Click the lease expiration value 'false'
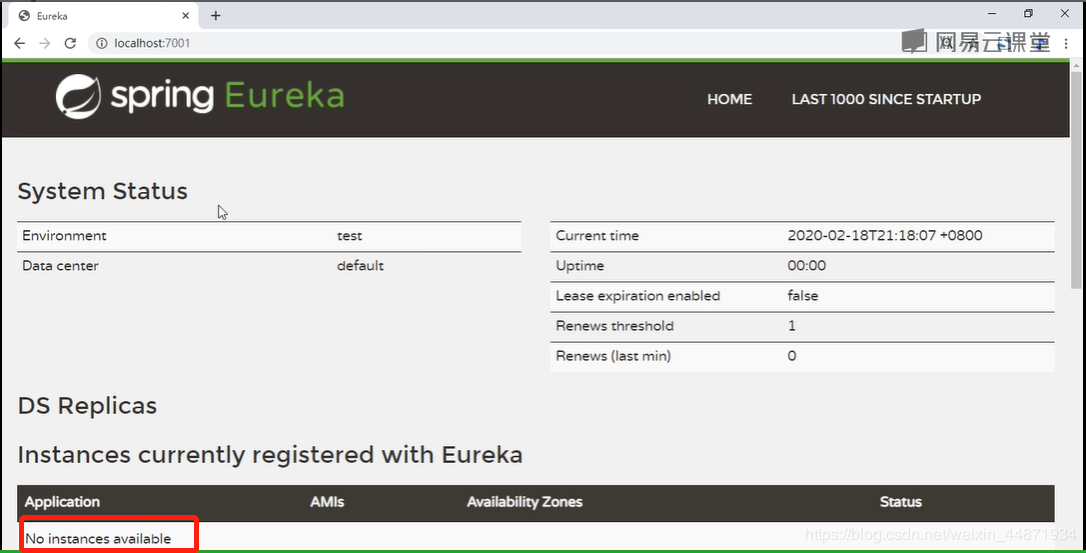 (803, 296)
